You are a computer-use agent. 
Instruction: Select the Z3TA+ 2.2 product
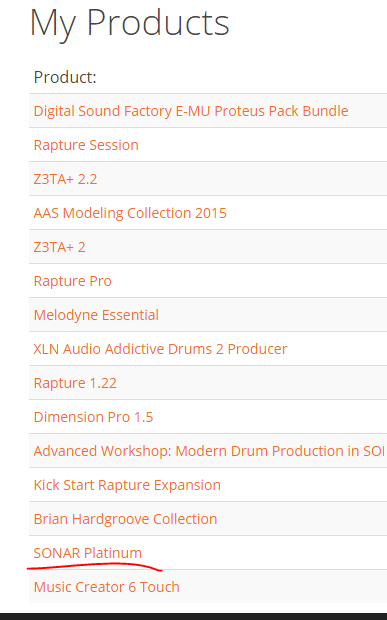click(x=65, y=179)
